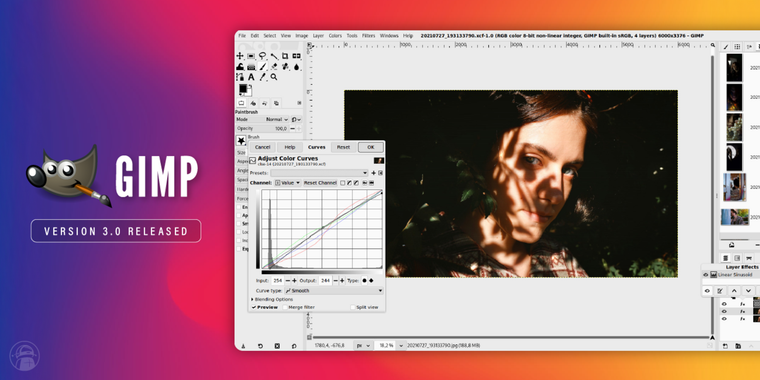Set point type to corner (diamond)

pyautogui.click(x=371, y=281)
